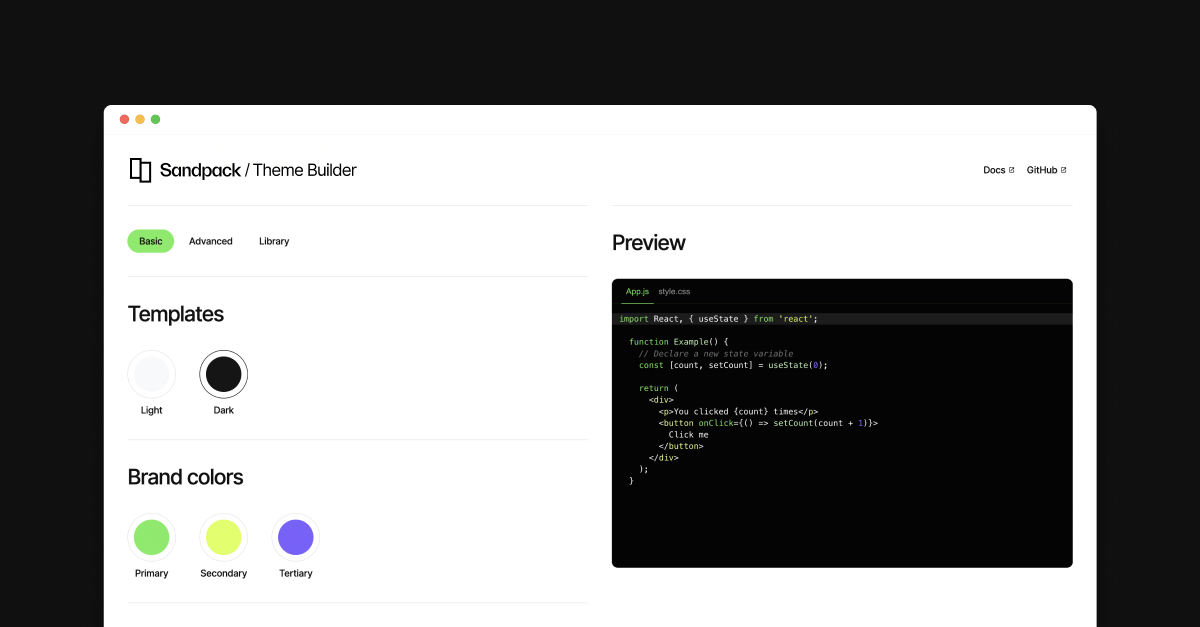Image resolution: width=1200 pixels, height=627 pixels.
Task: Click the Sandpack / Theme Builder title
Action: [258, 169]
